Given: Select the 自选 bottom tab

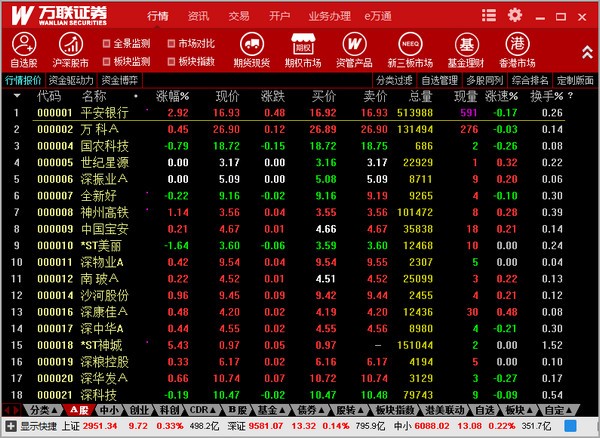Looking at the screenshot, I should coord(485,410).
